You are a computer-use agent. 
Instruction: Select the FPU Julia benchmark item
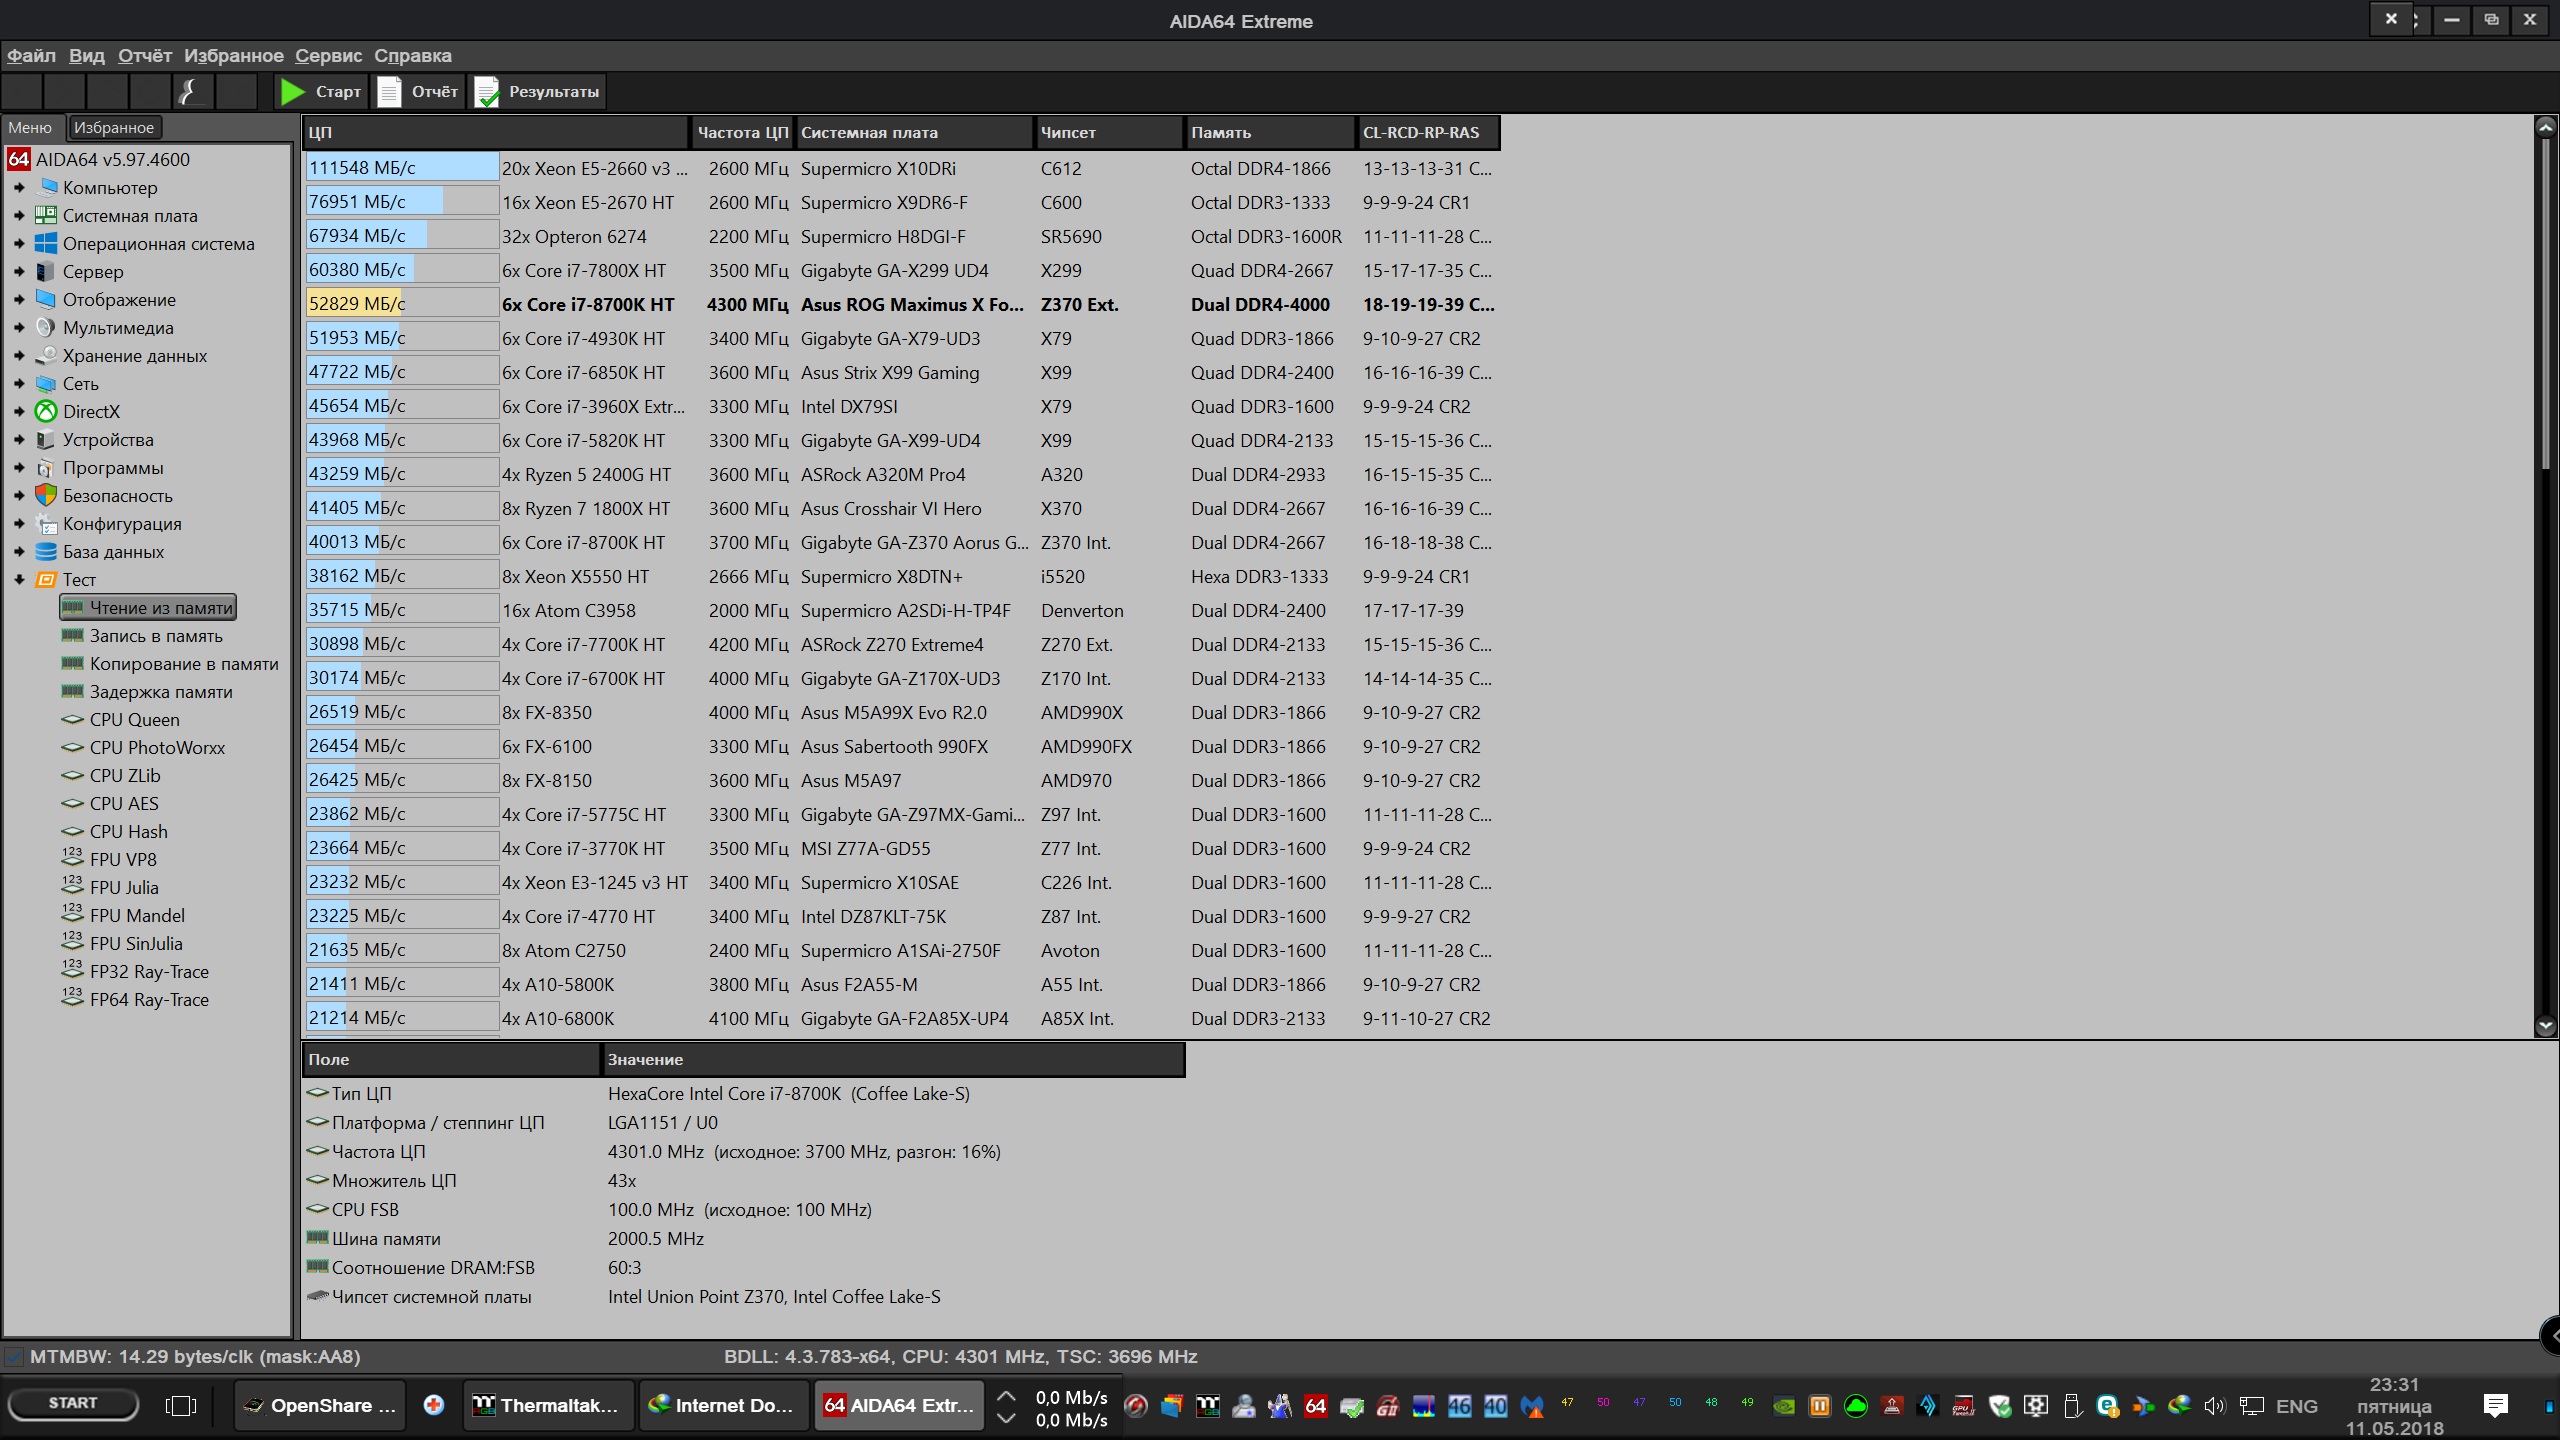click(123, 888)
